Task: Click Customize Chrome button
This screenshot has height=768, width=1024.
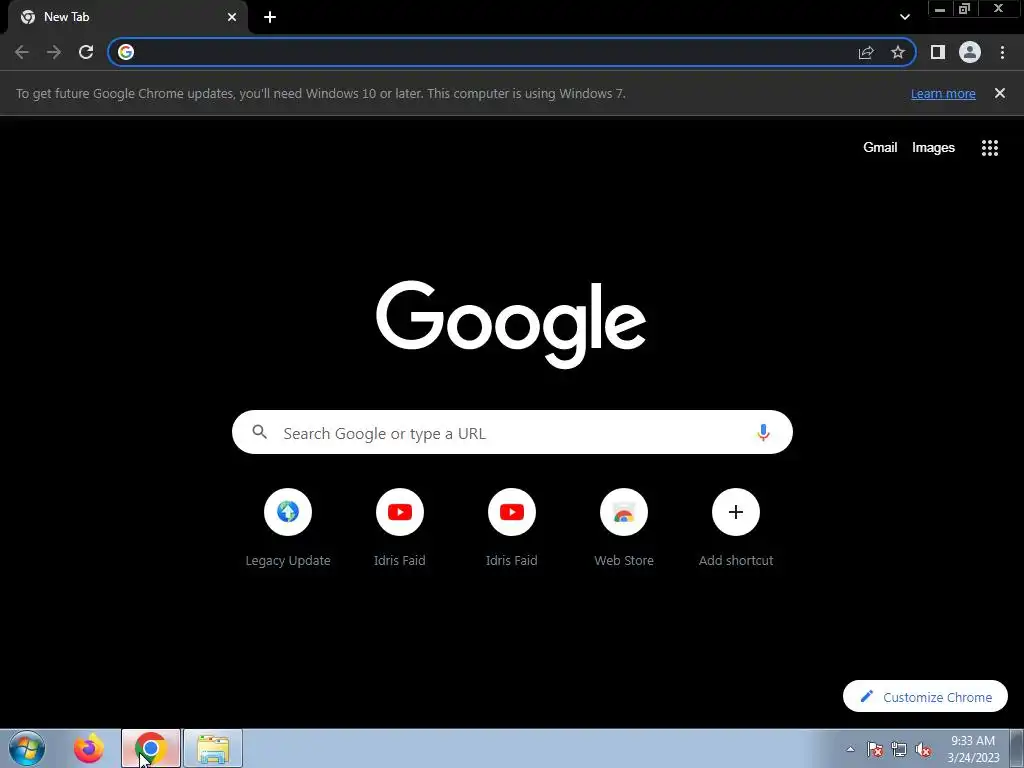Action: point(925,696)
